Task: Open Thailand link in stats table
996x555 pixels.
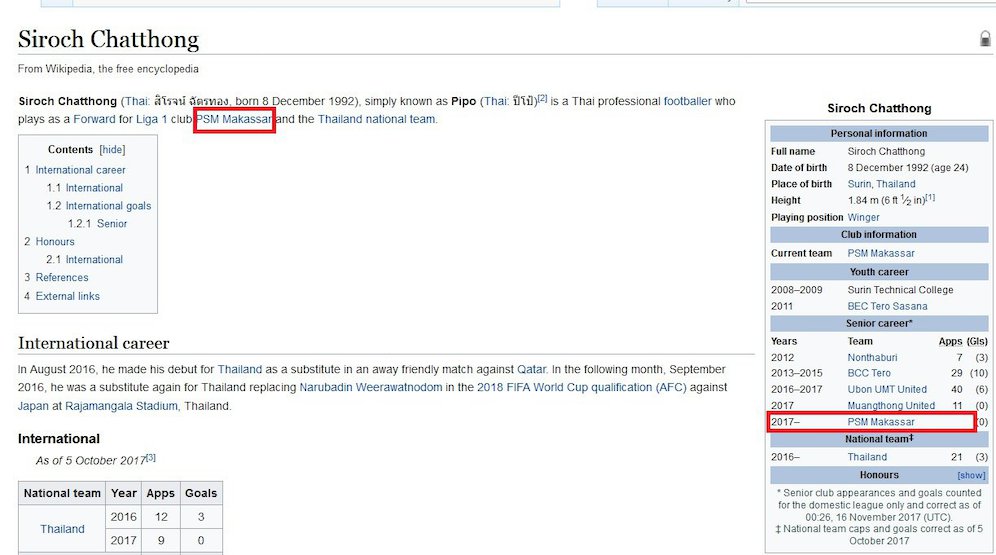Action: click(x=62, y=529)
